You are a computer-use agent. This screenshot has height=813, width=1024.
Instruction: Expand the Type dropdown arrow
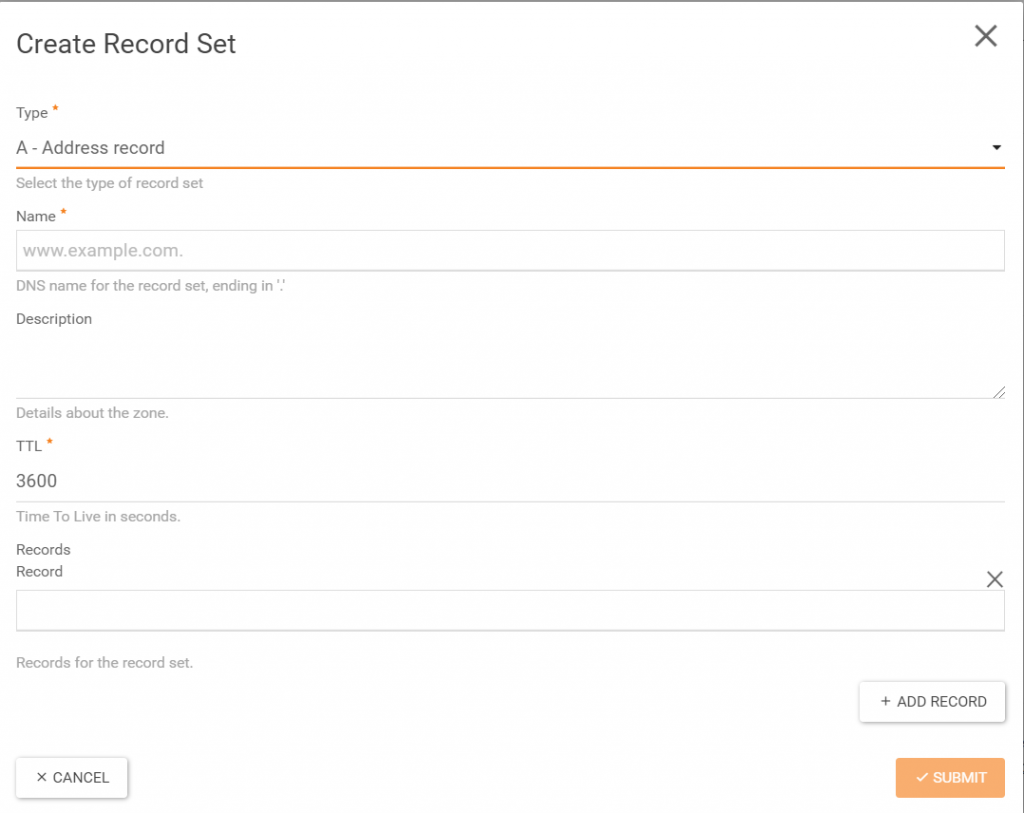point(996,148)
